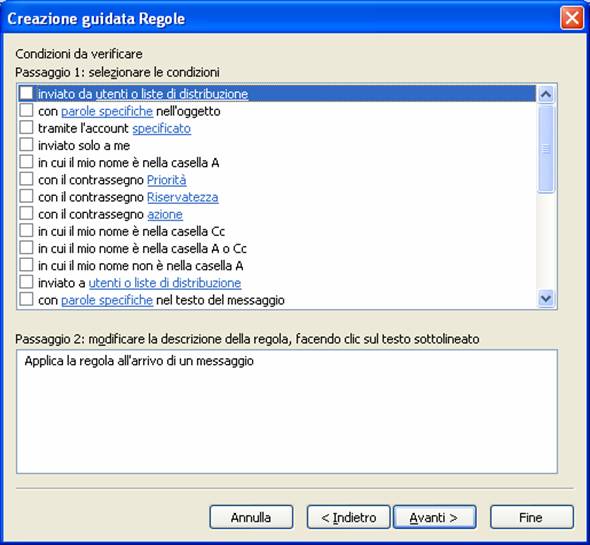Go back with the '< Indietro' button
Image resolution: width=590 pixels, height=545 pixels.
click(348, 518)
